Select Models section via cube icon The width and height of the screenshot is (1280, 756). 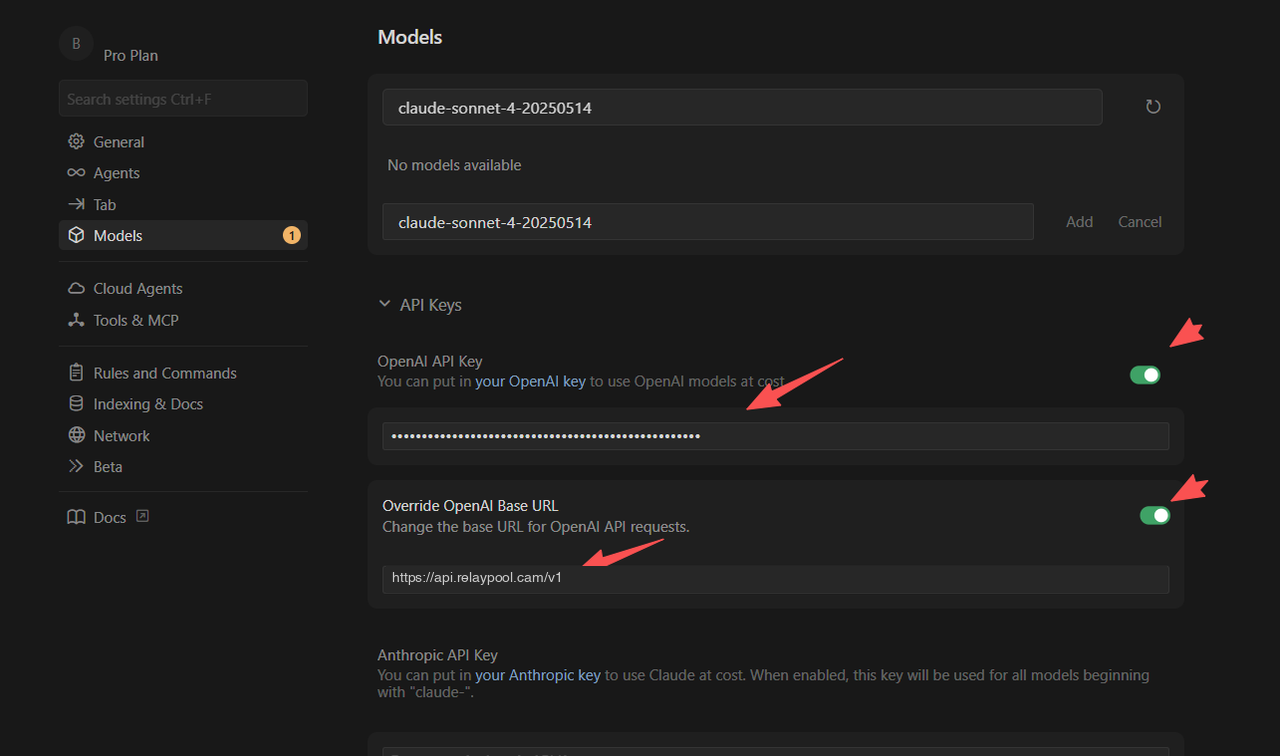click(x=76, y=235)
